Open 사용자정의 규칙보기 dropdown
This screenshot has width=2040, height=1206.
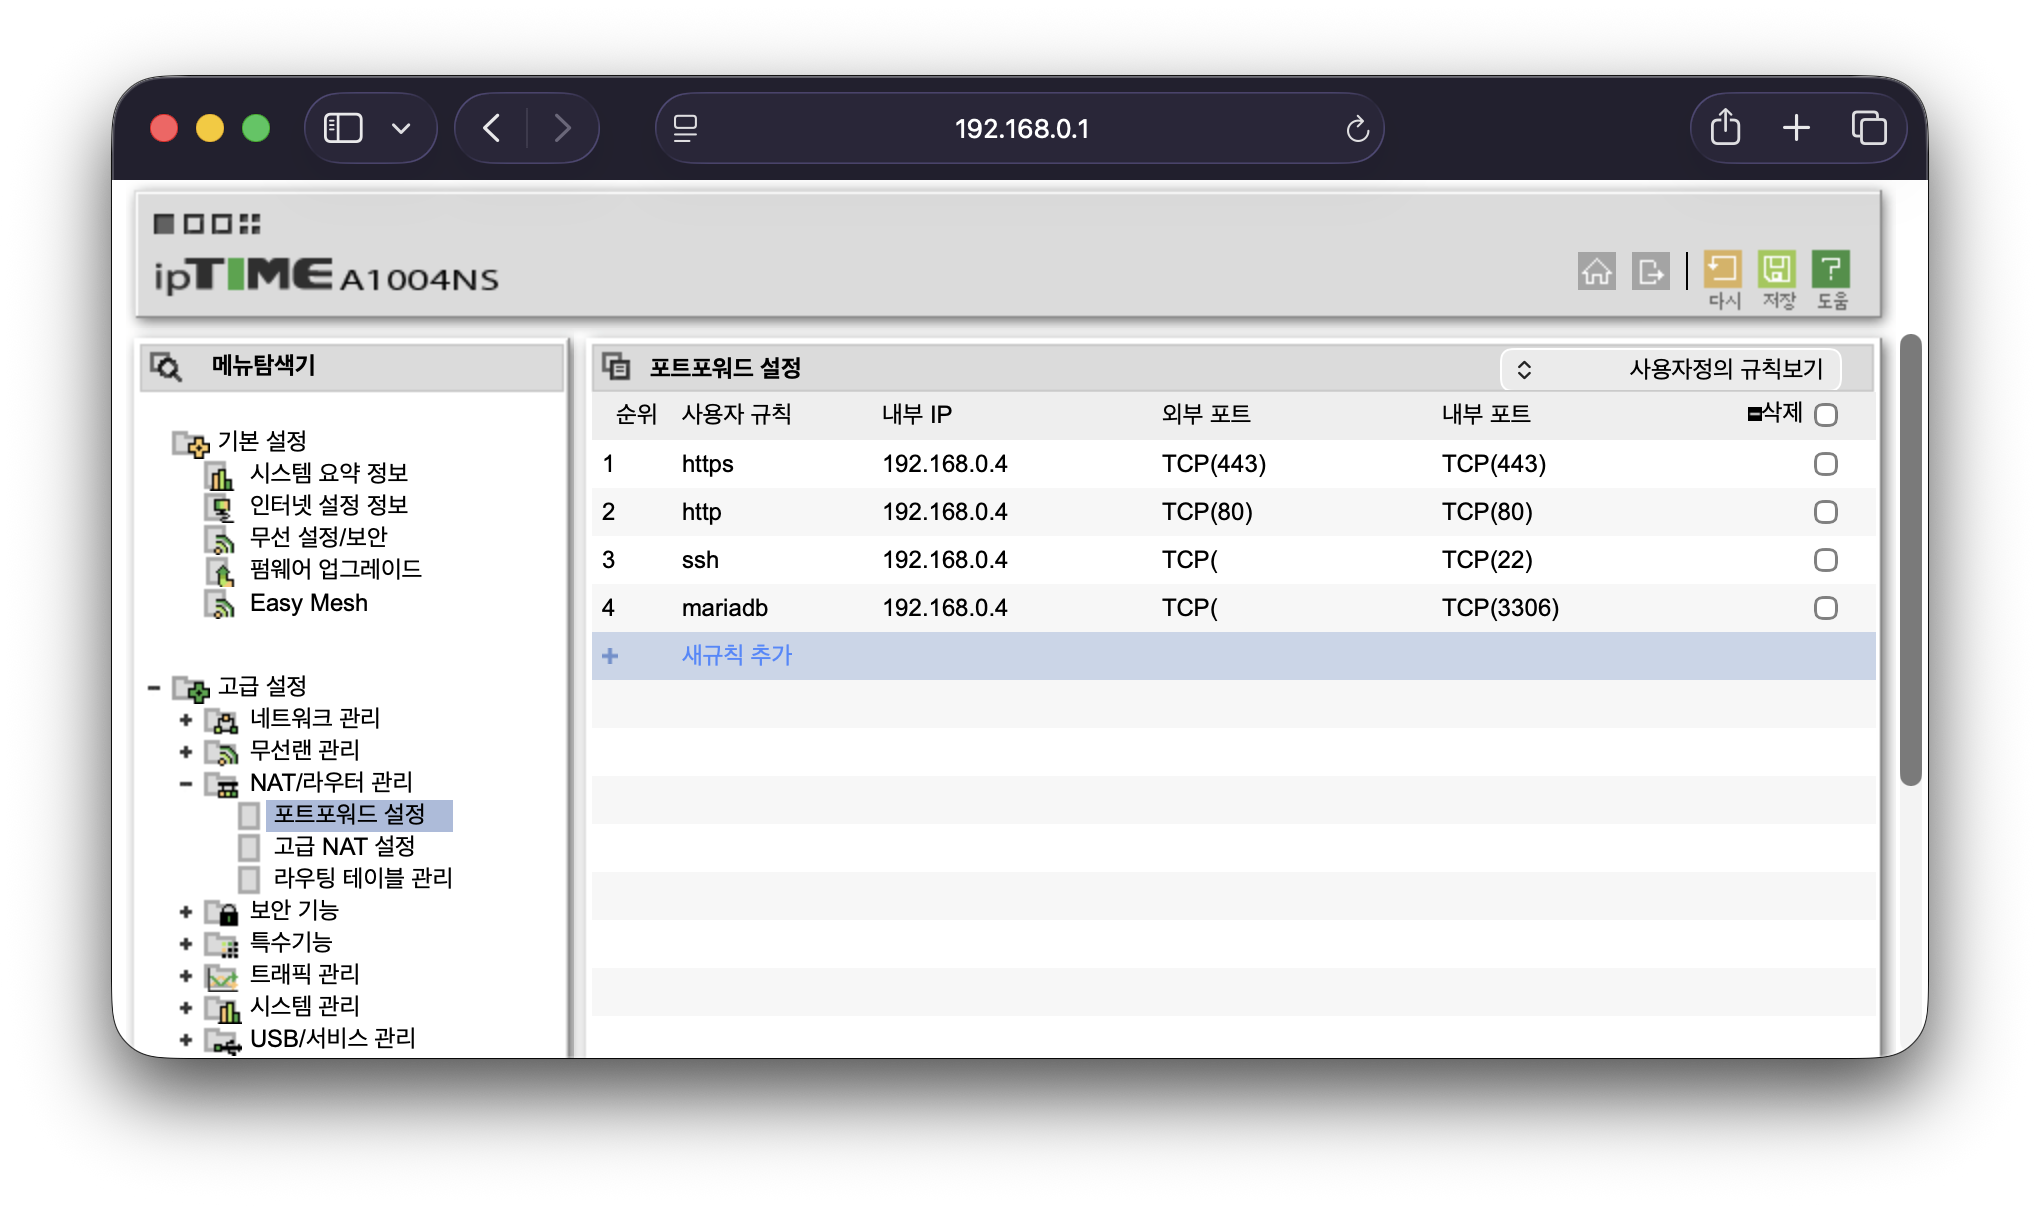click(1670, 369)
